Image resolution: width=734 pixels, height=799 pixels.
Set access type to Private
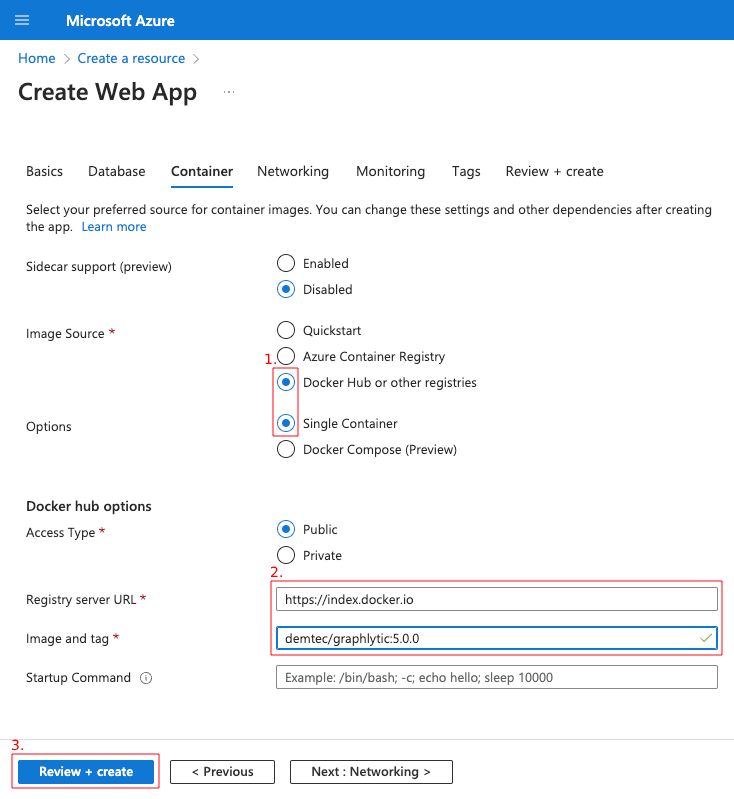click(x=286, y=555)
